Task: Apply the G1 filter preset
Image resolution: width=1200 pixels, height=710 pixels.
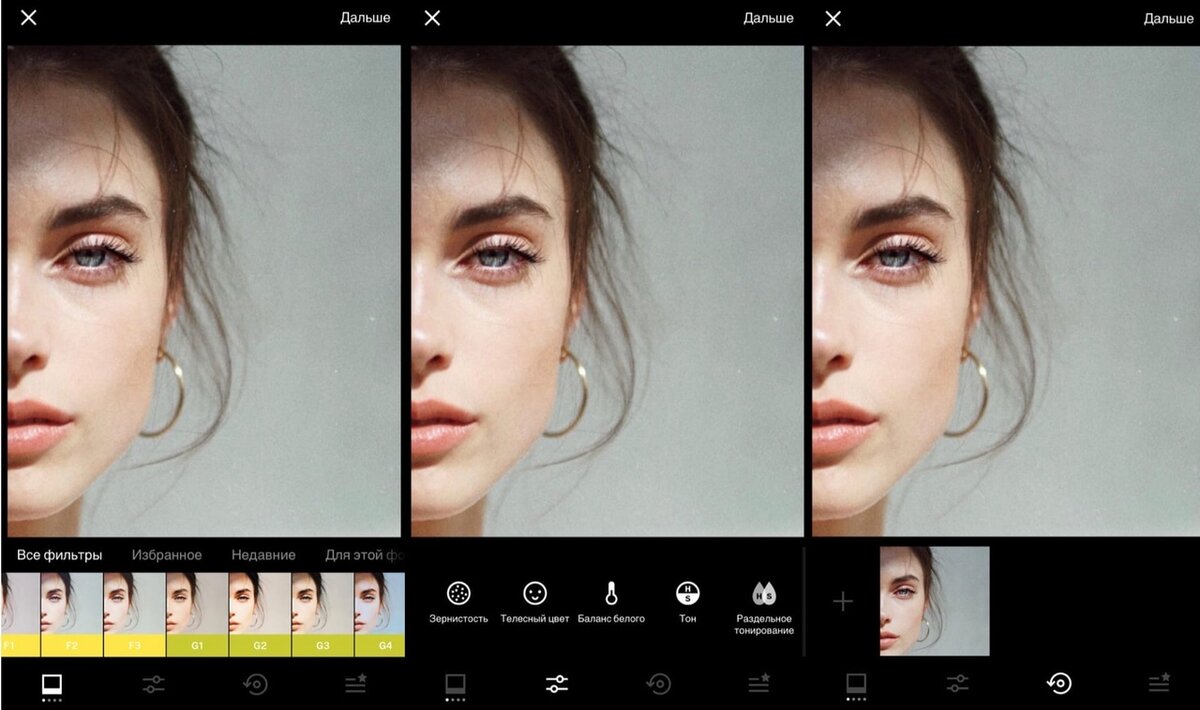Action: pos(197,614)
